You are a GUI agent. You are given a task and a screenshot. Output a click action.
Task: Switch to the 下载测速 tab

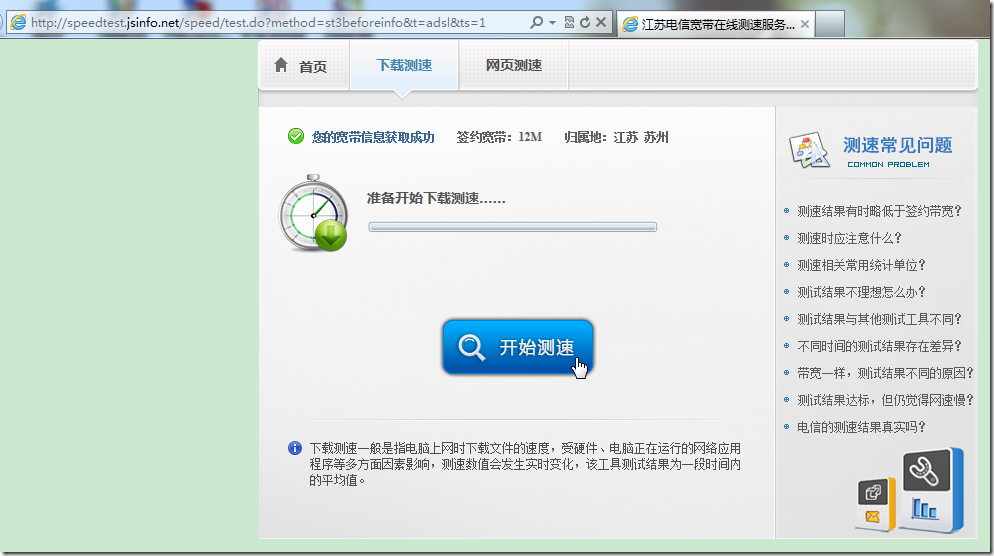click(x=404, y=65)
